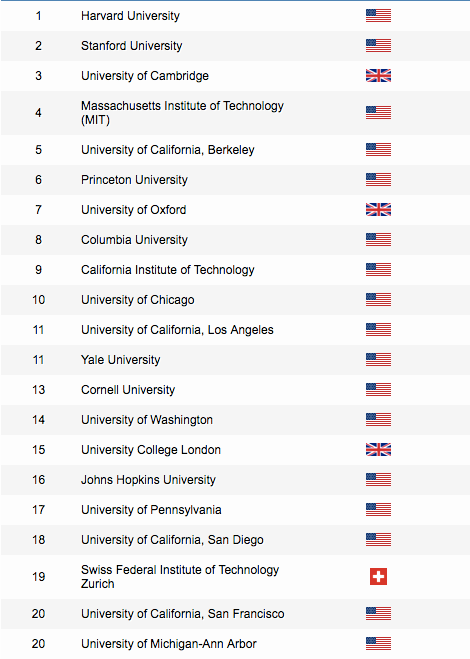Open University of Chicago entry

137,300
